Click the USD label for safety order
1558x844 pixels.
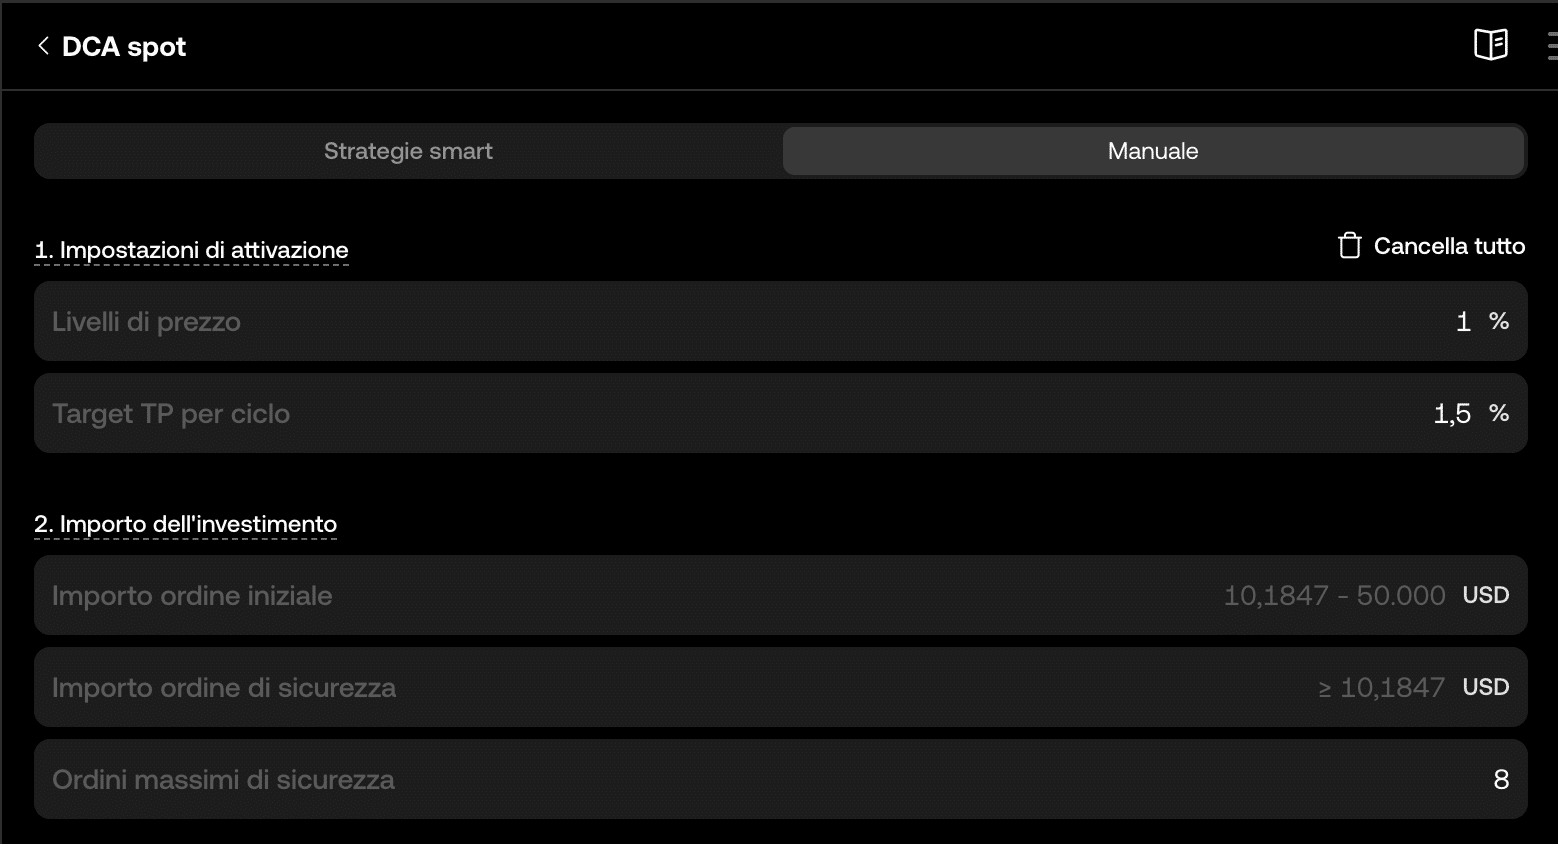[x=1486, y=687]
